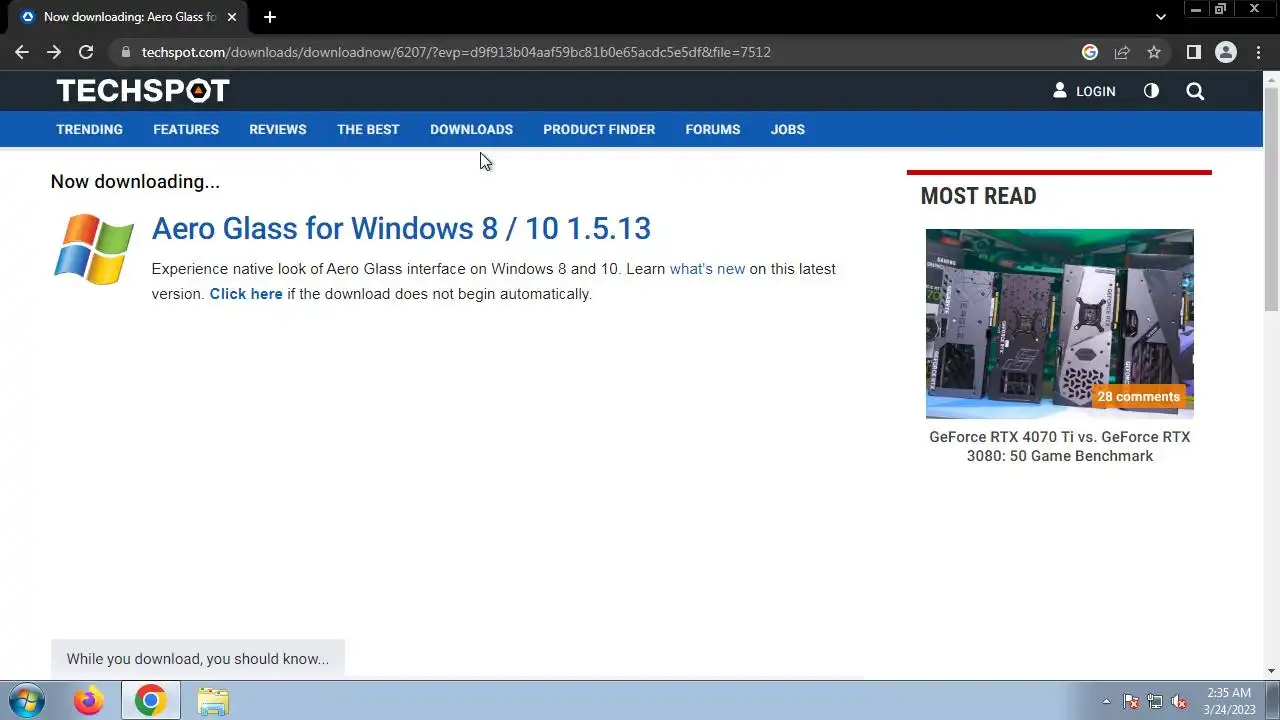Open File Explorer from the taskbar

213,701
